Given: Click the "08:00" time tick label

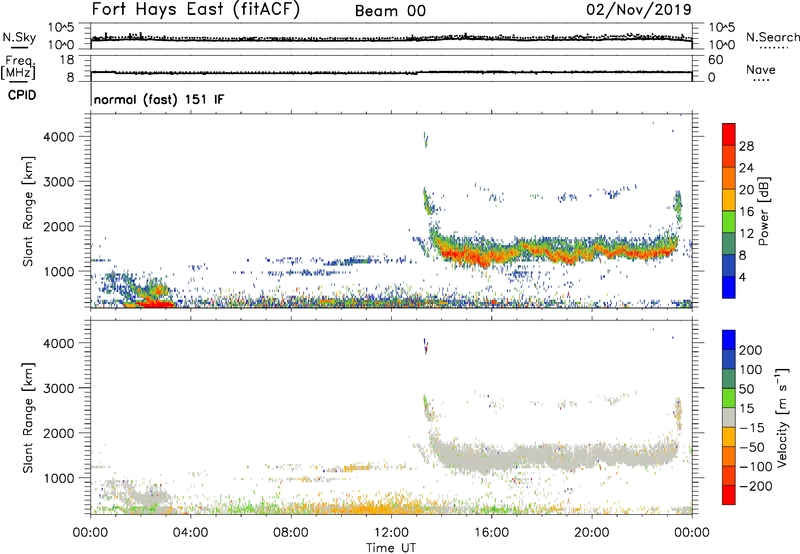Looking at the screenshot, I should point(291,533).
